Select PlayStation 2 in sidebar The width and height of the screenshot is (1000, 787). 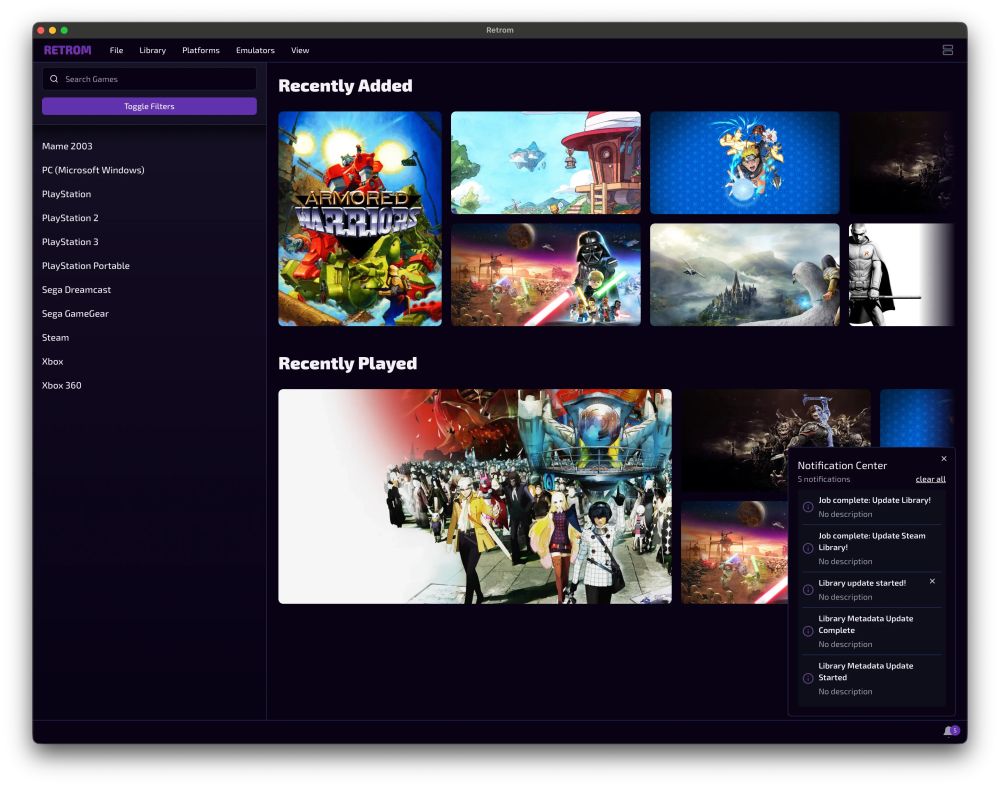70,218
